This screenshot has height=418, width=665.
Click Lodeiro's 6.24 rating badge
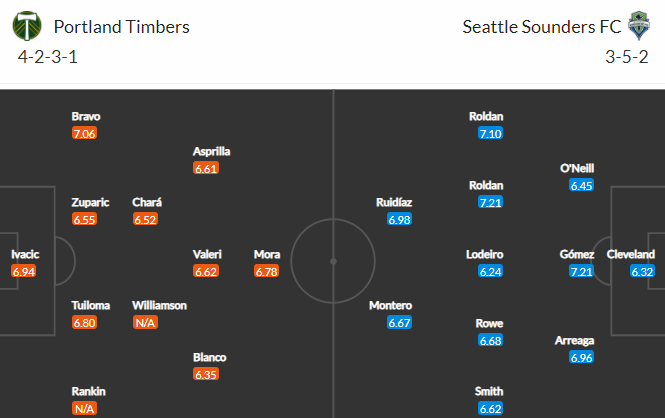(491, 271)
